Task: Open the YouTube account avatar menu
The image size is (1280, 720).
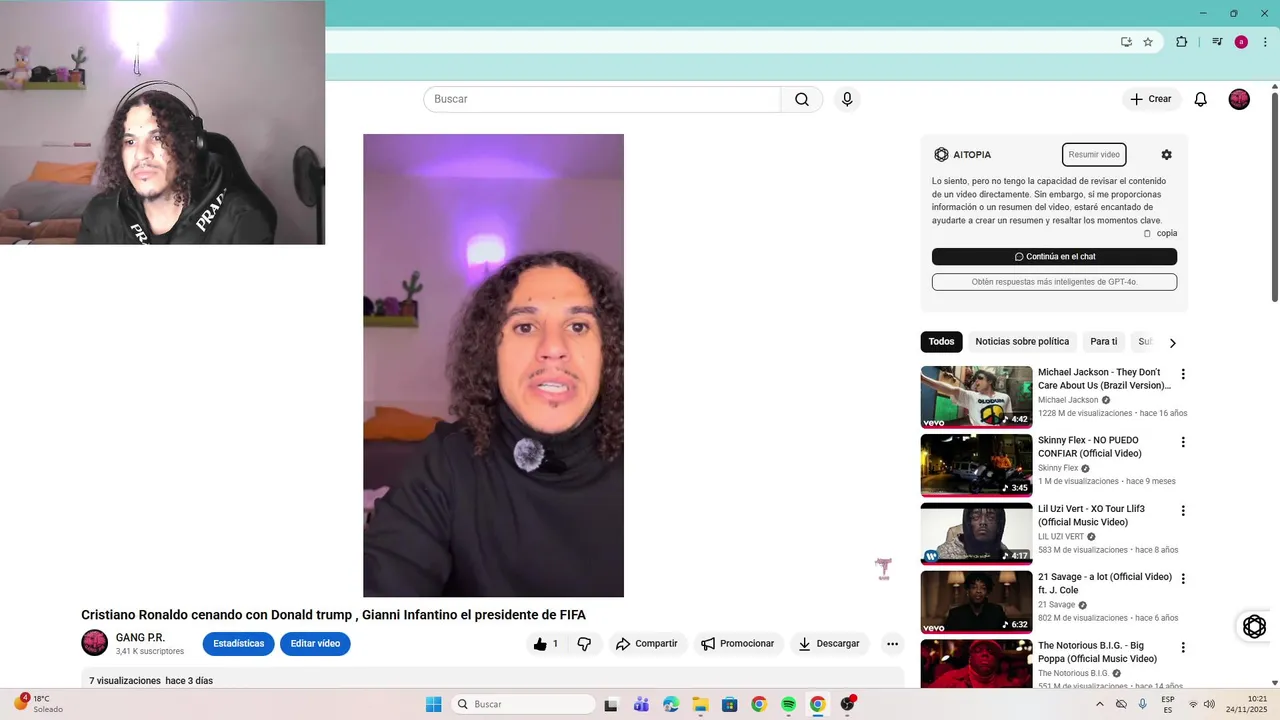Action: (x=1239, y=99)
